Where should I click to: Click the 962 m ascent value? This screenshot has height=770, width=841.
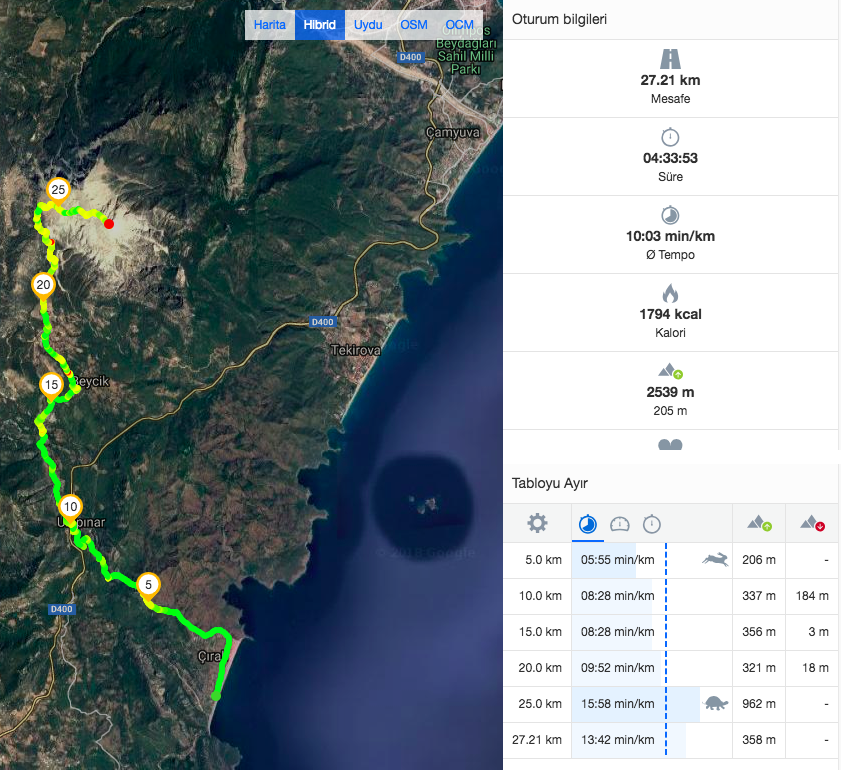click(x=758, y=704)
